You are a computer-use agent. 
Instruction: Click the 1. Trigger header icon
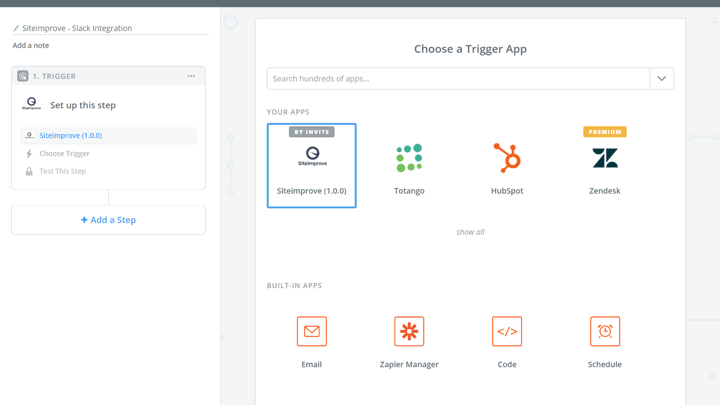point(23,76)
